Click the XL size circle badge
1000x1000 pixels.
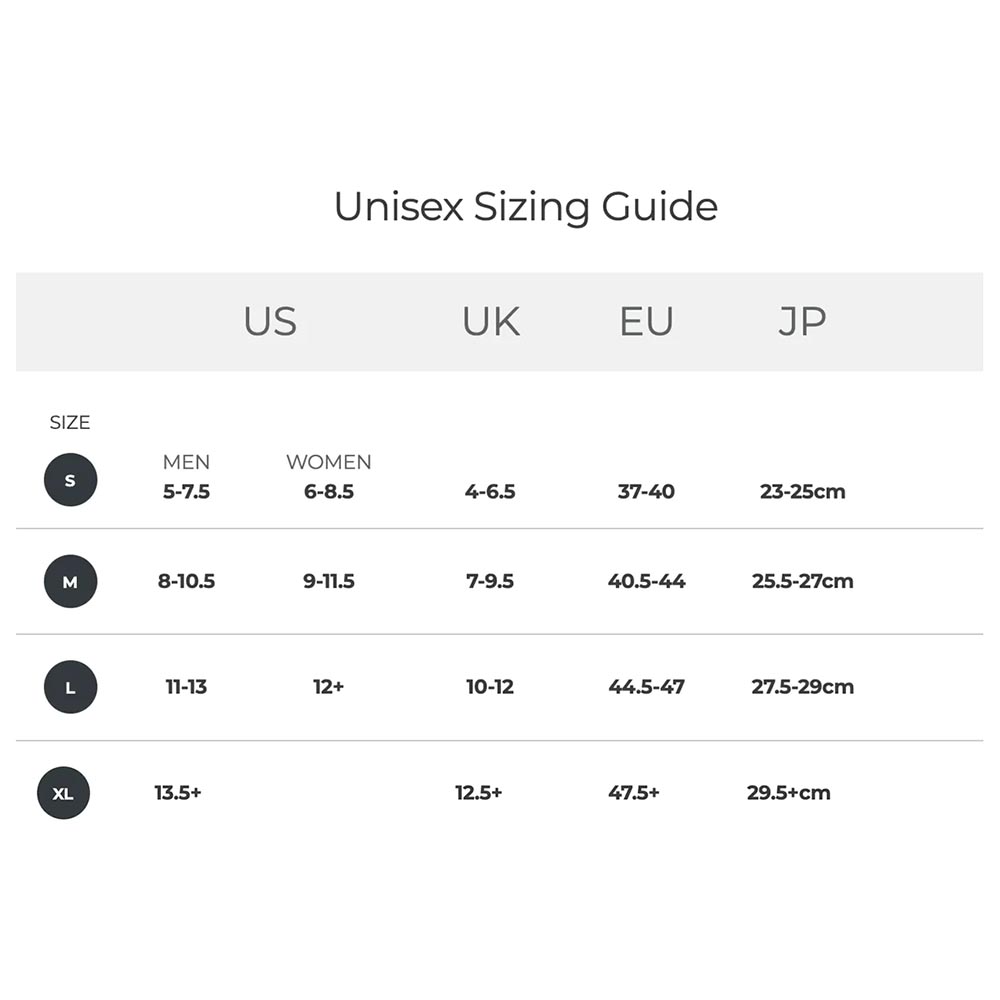pos(63,793)
